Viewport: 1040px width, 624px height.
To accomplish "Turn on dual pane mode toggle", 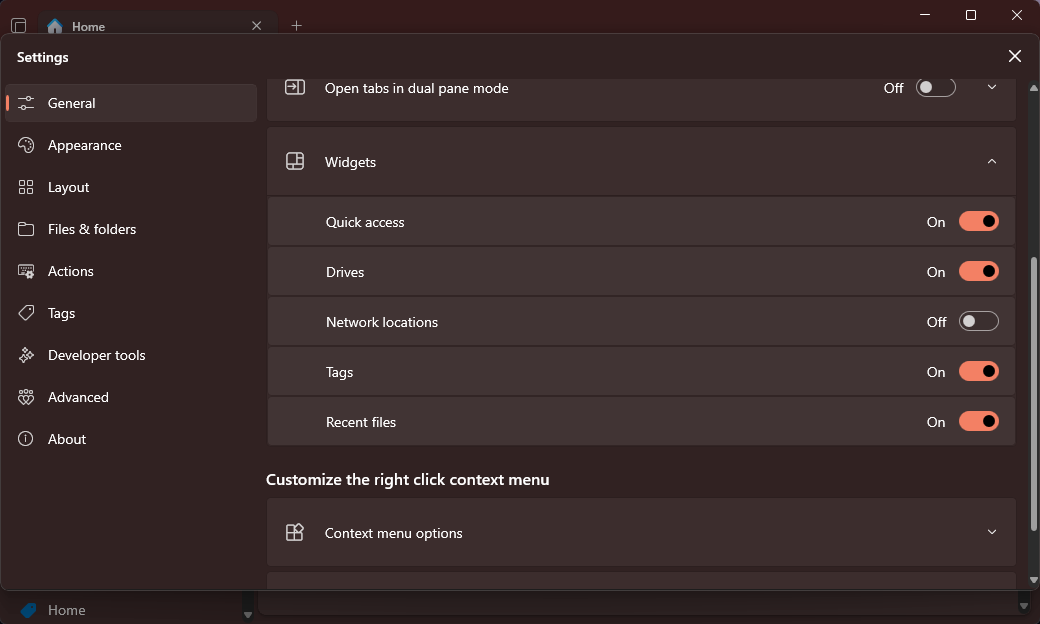I will (935, 88).
